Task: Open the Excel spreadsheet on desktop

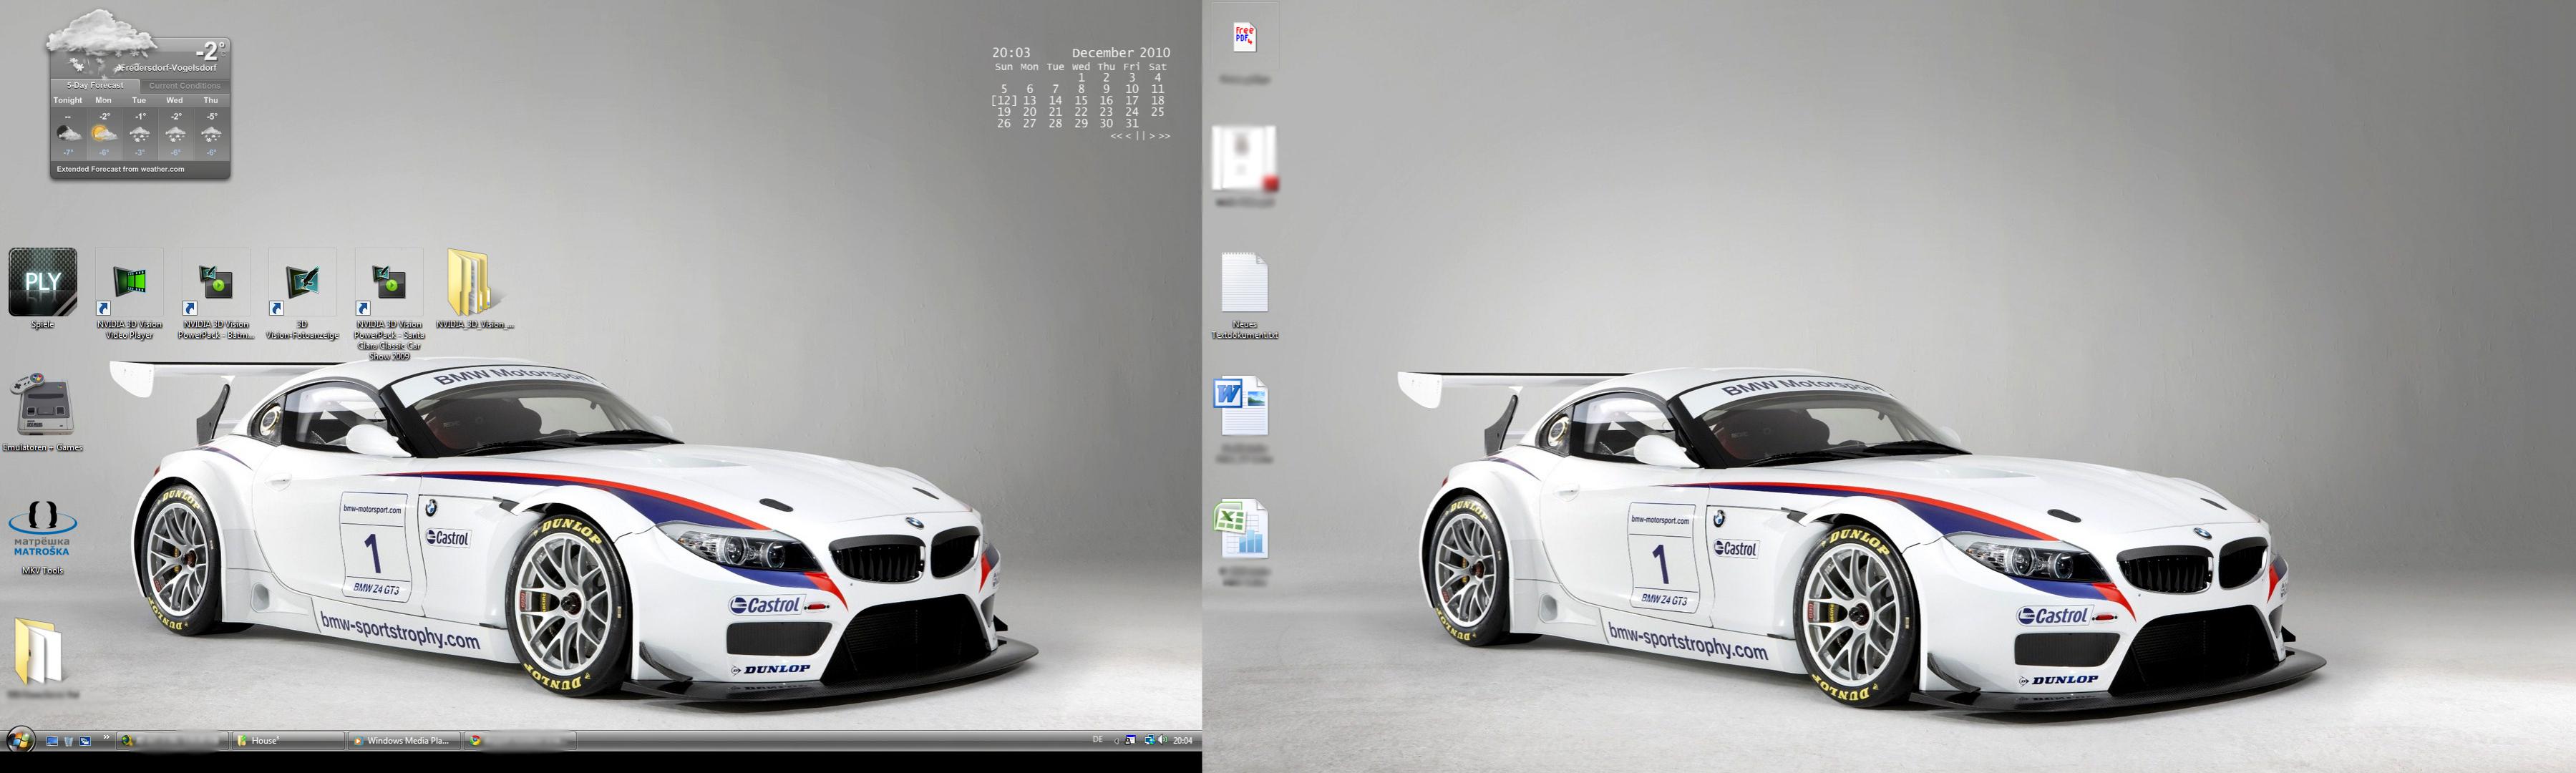Action: tap(1242, 528)
